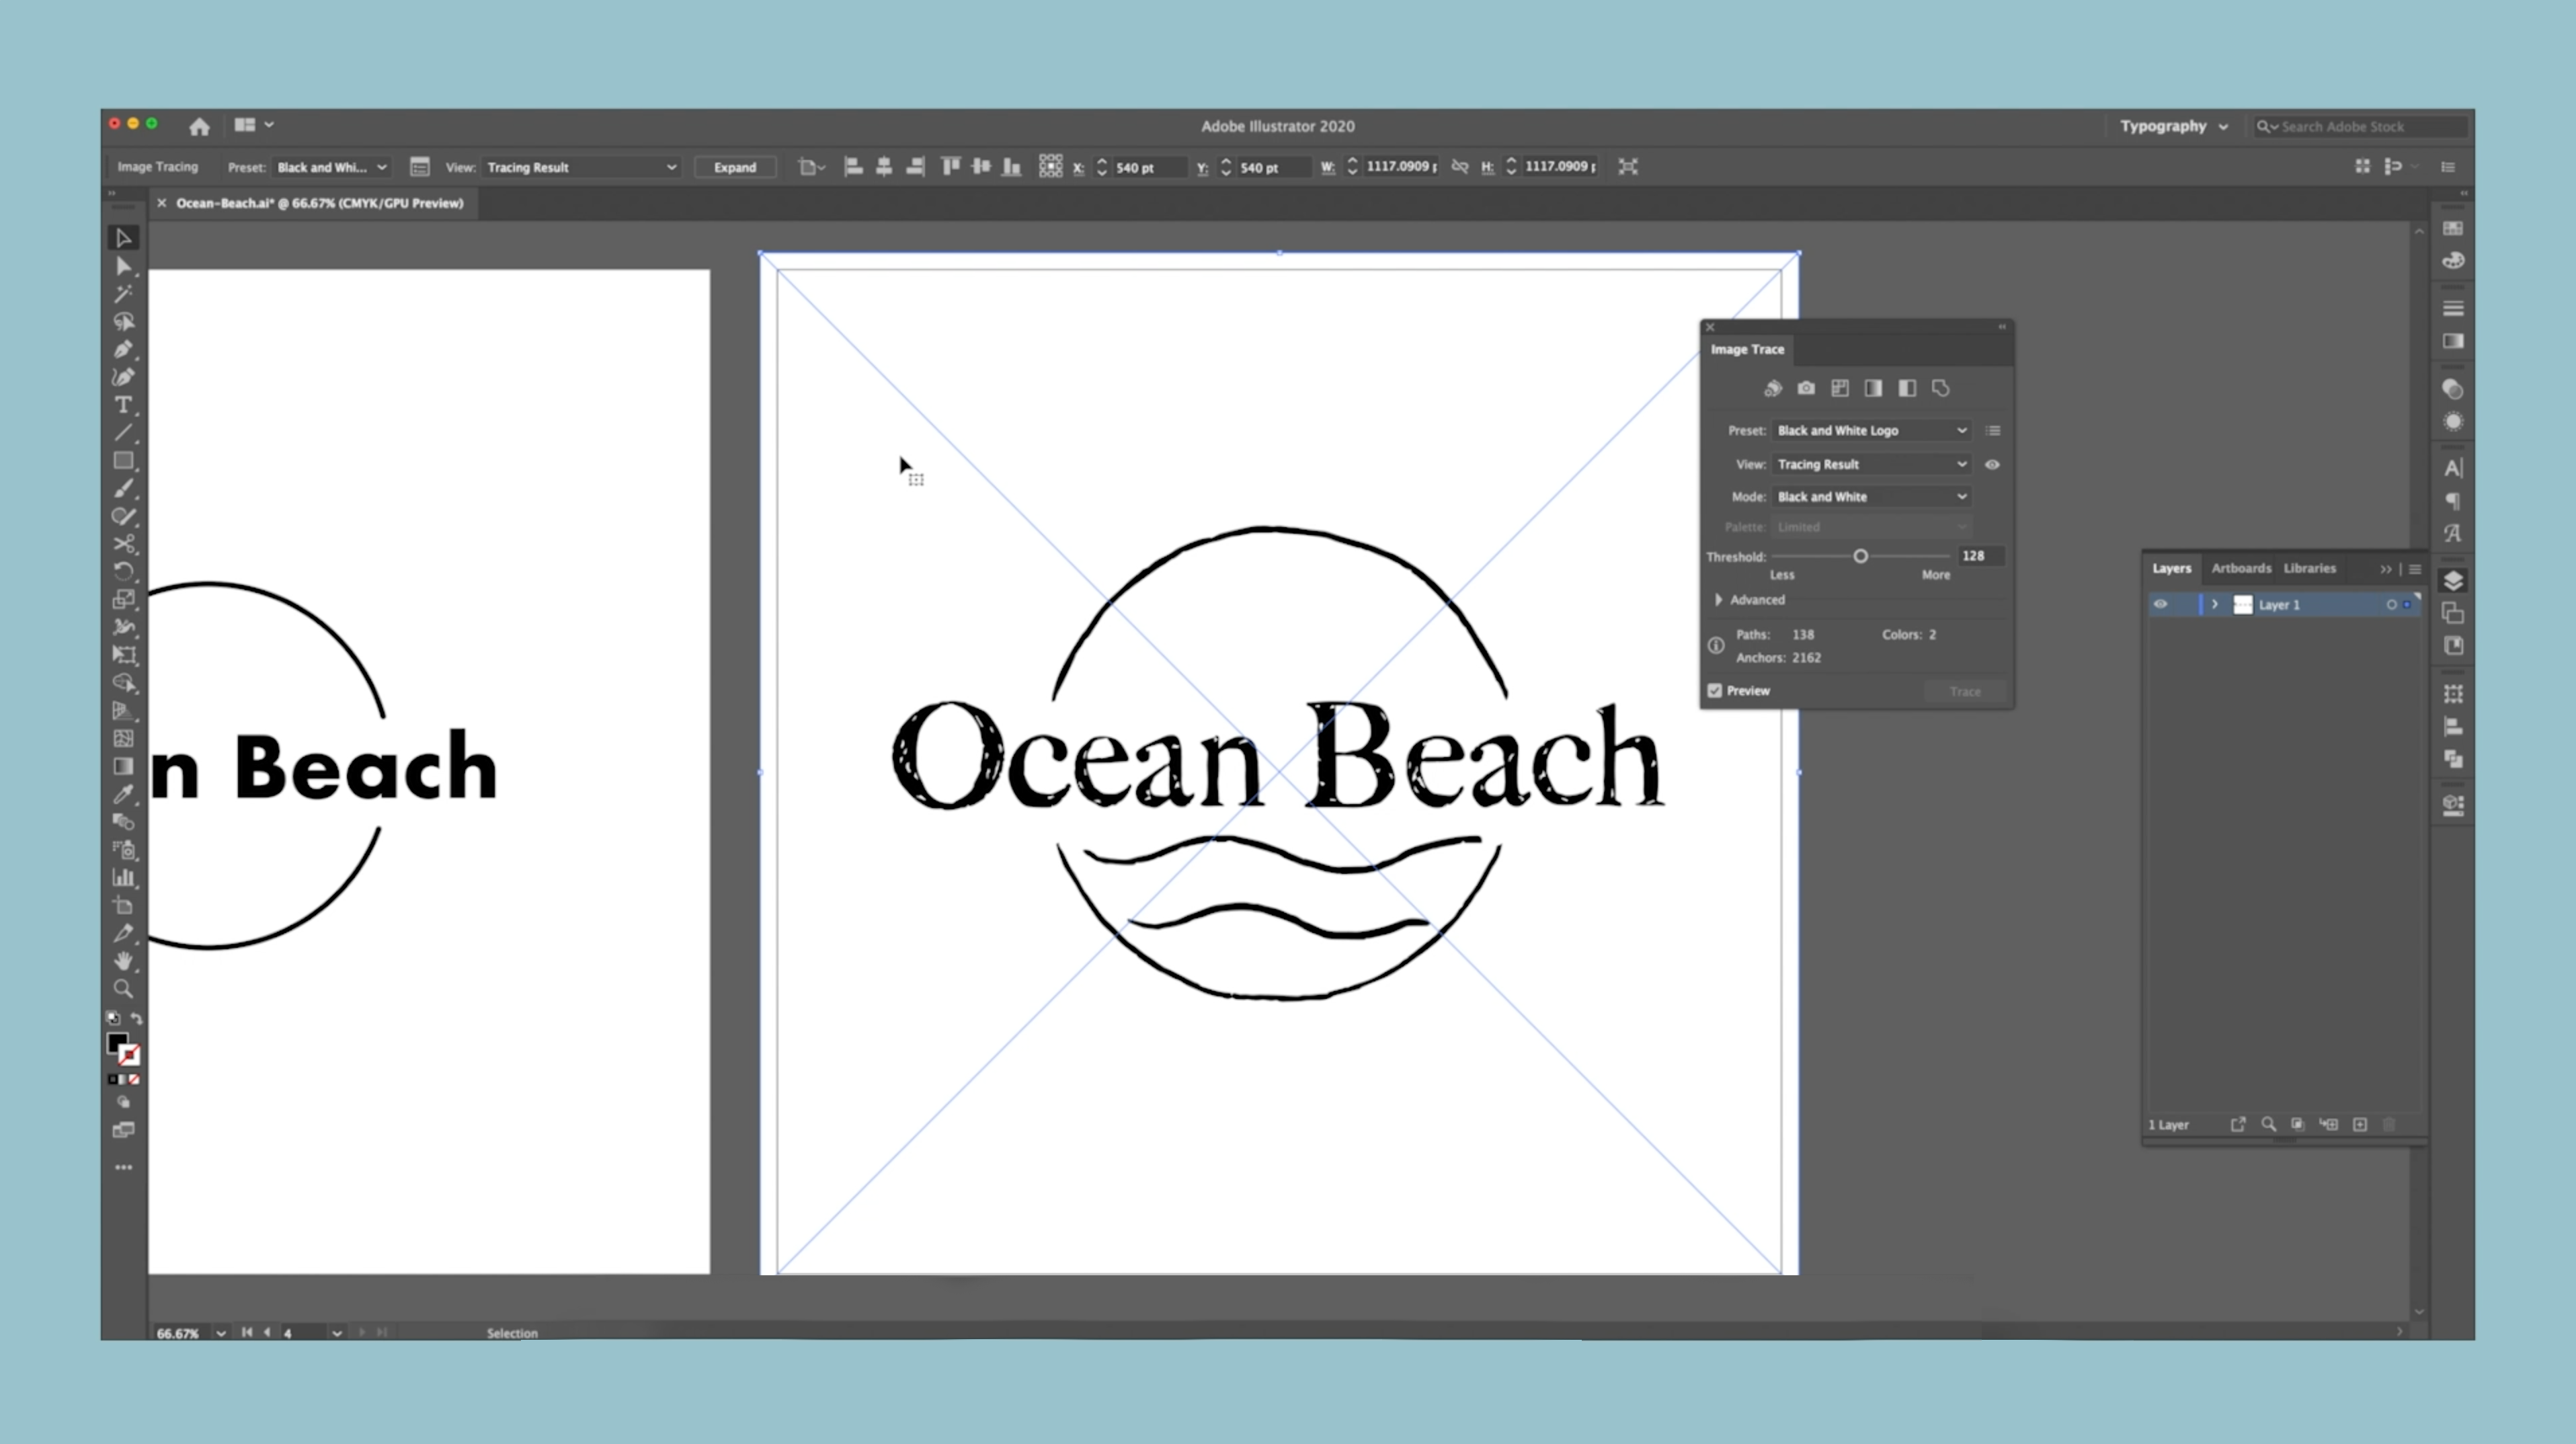Expand Layer 1 contents in Layers panel
Image resolution: width=2576 pixels, height=1444 pixels.
tap(2215, 604)
